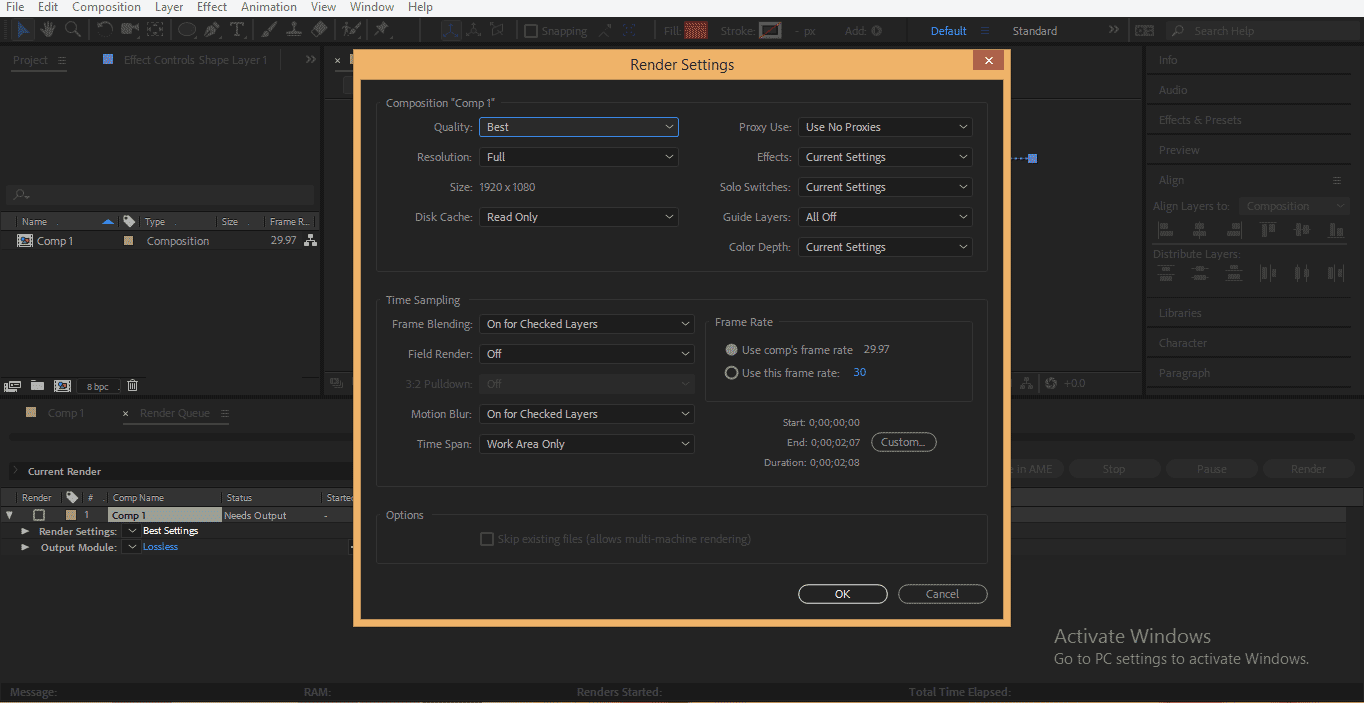Viewport: 1364px width, 703px height.
Task: Click the Search Help field
Action: 1267,31
